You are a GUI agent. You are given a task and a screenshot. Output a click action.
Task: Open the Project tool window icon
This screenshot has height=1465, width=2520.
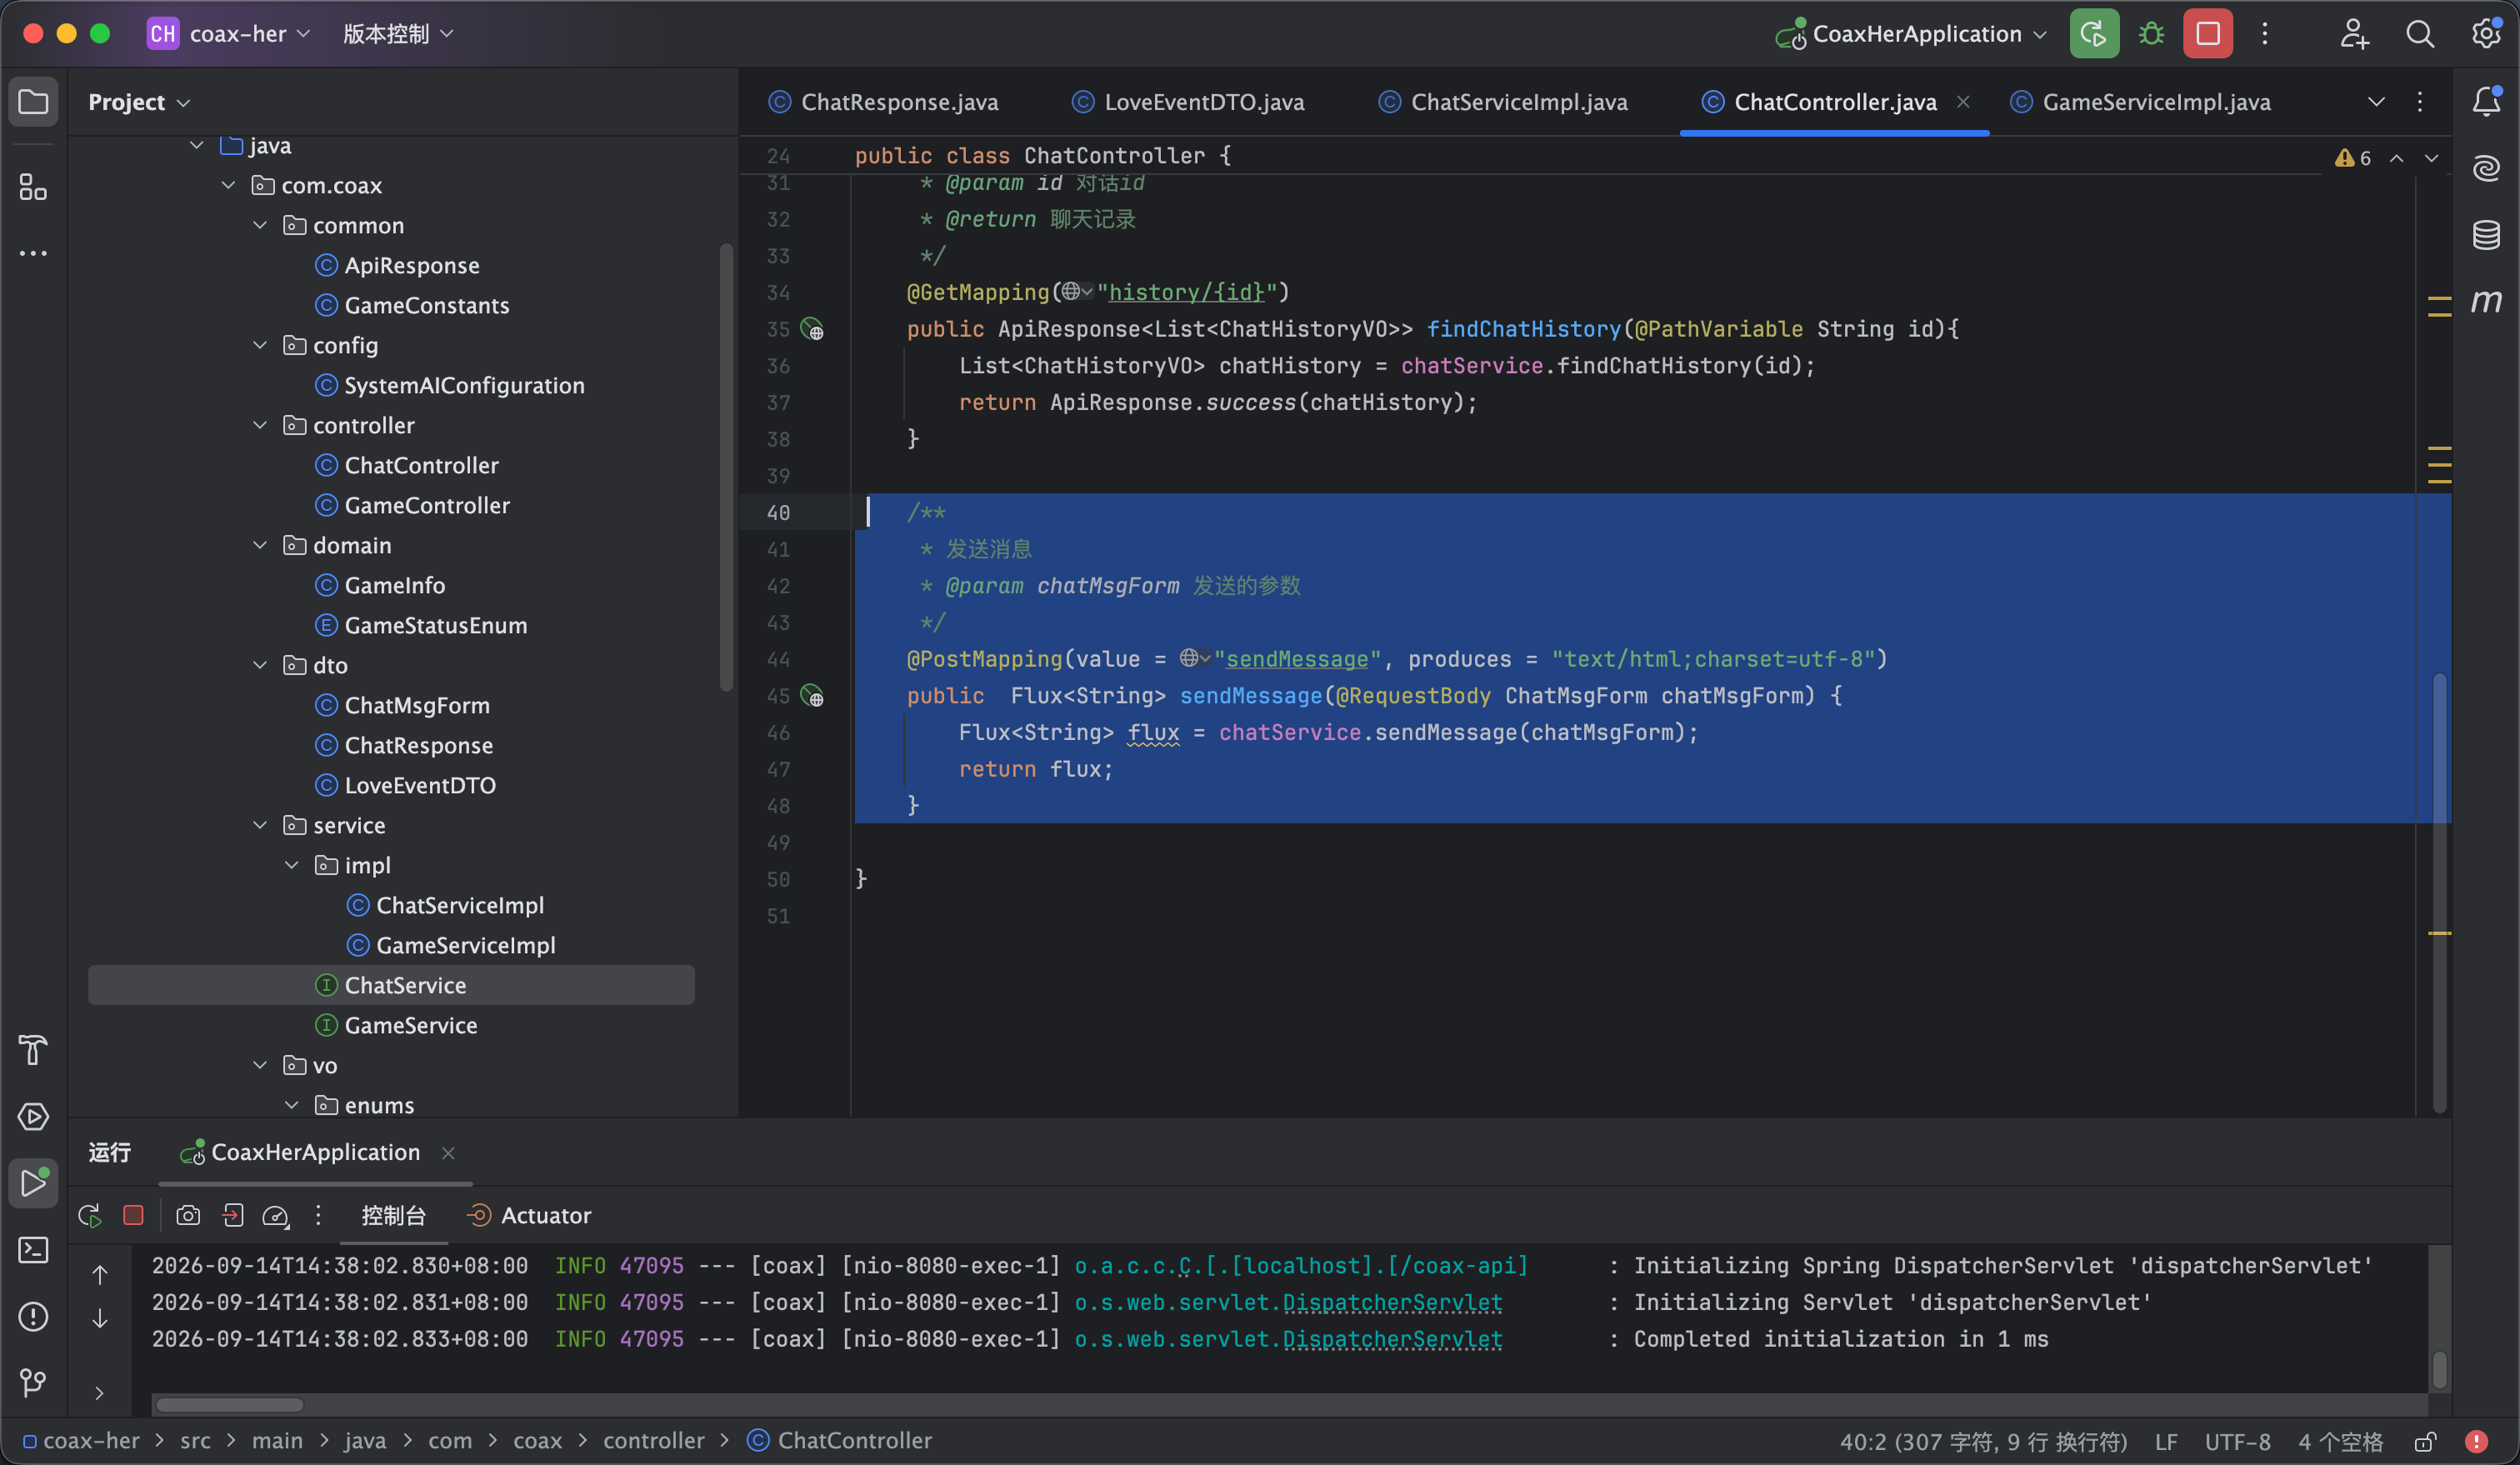(x=33, y=102)
